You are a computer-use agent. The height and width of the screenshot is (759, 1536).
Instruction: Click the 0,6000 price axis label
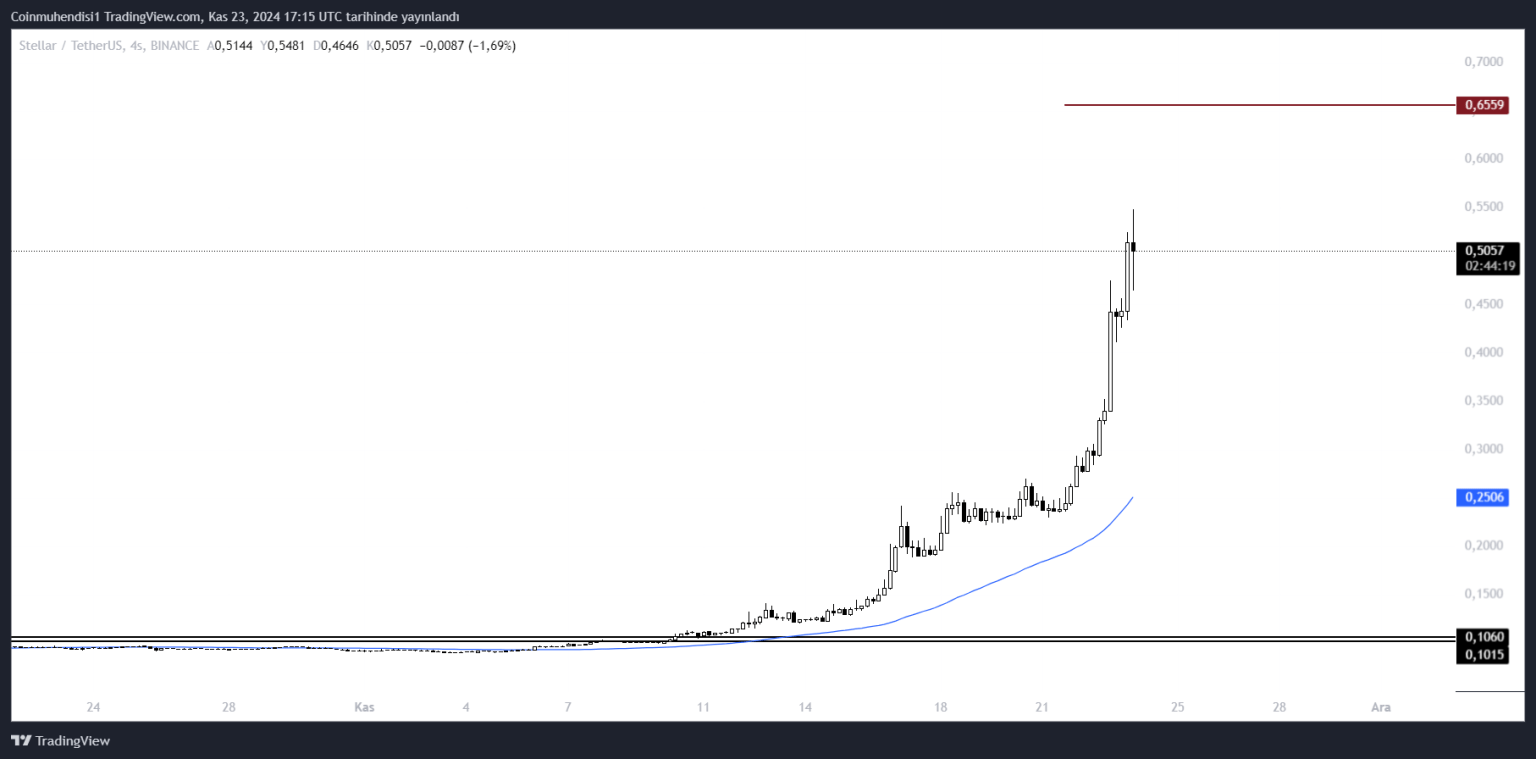tap(1483, 158)
